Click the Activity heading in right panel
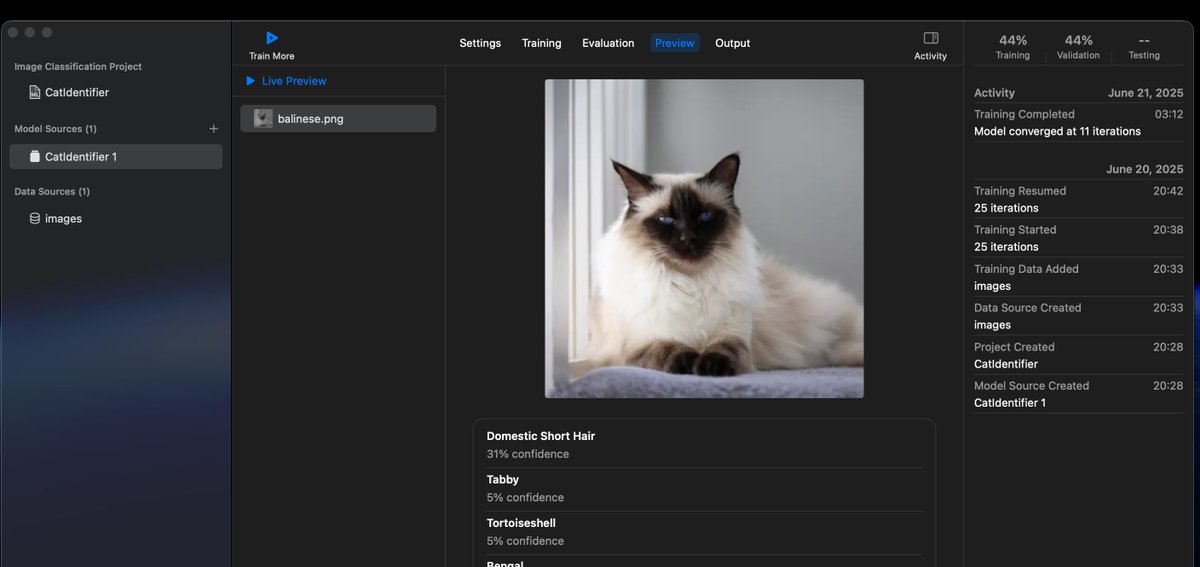 point(994,93)
